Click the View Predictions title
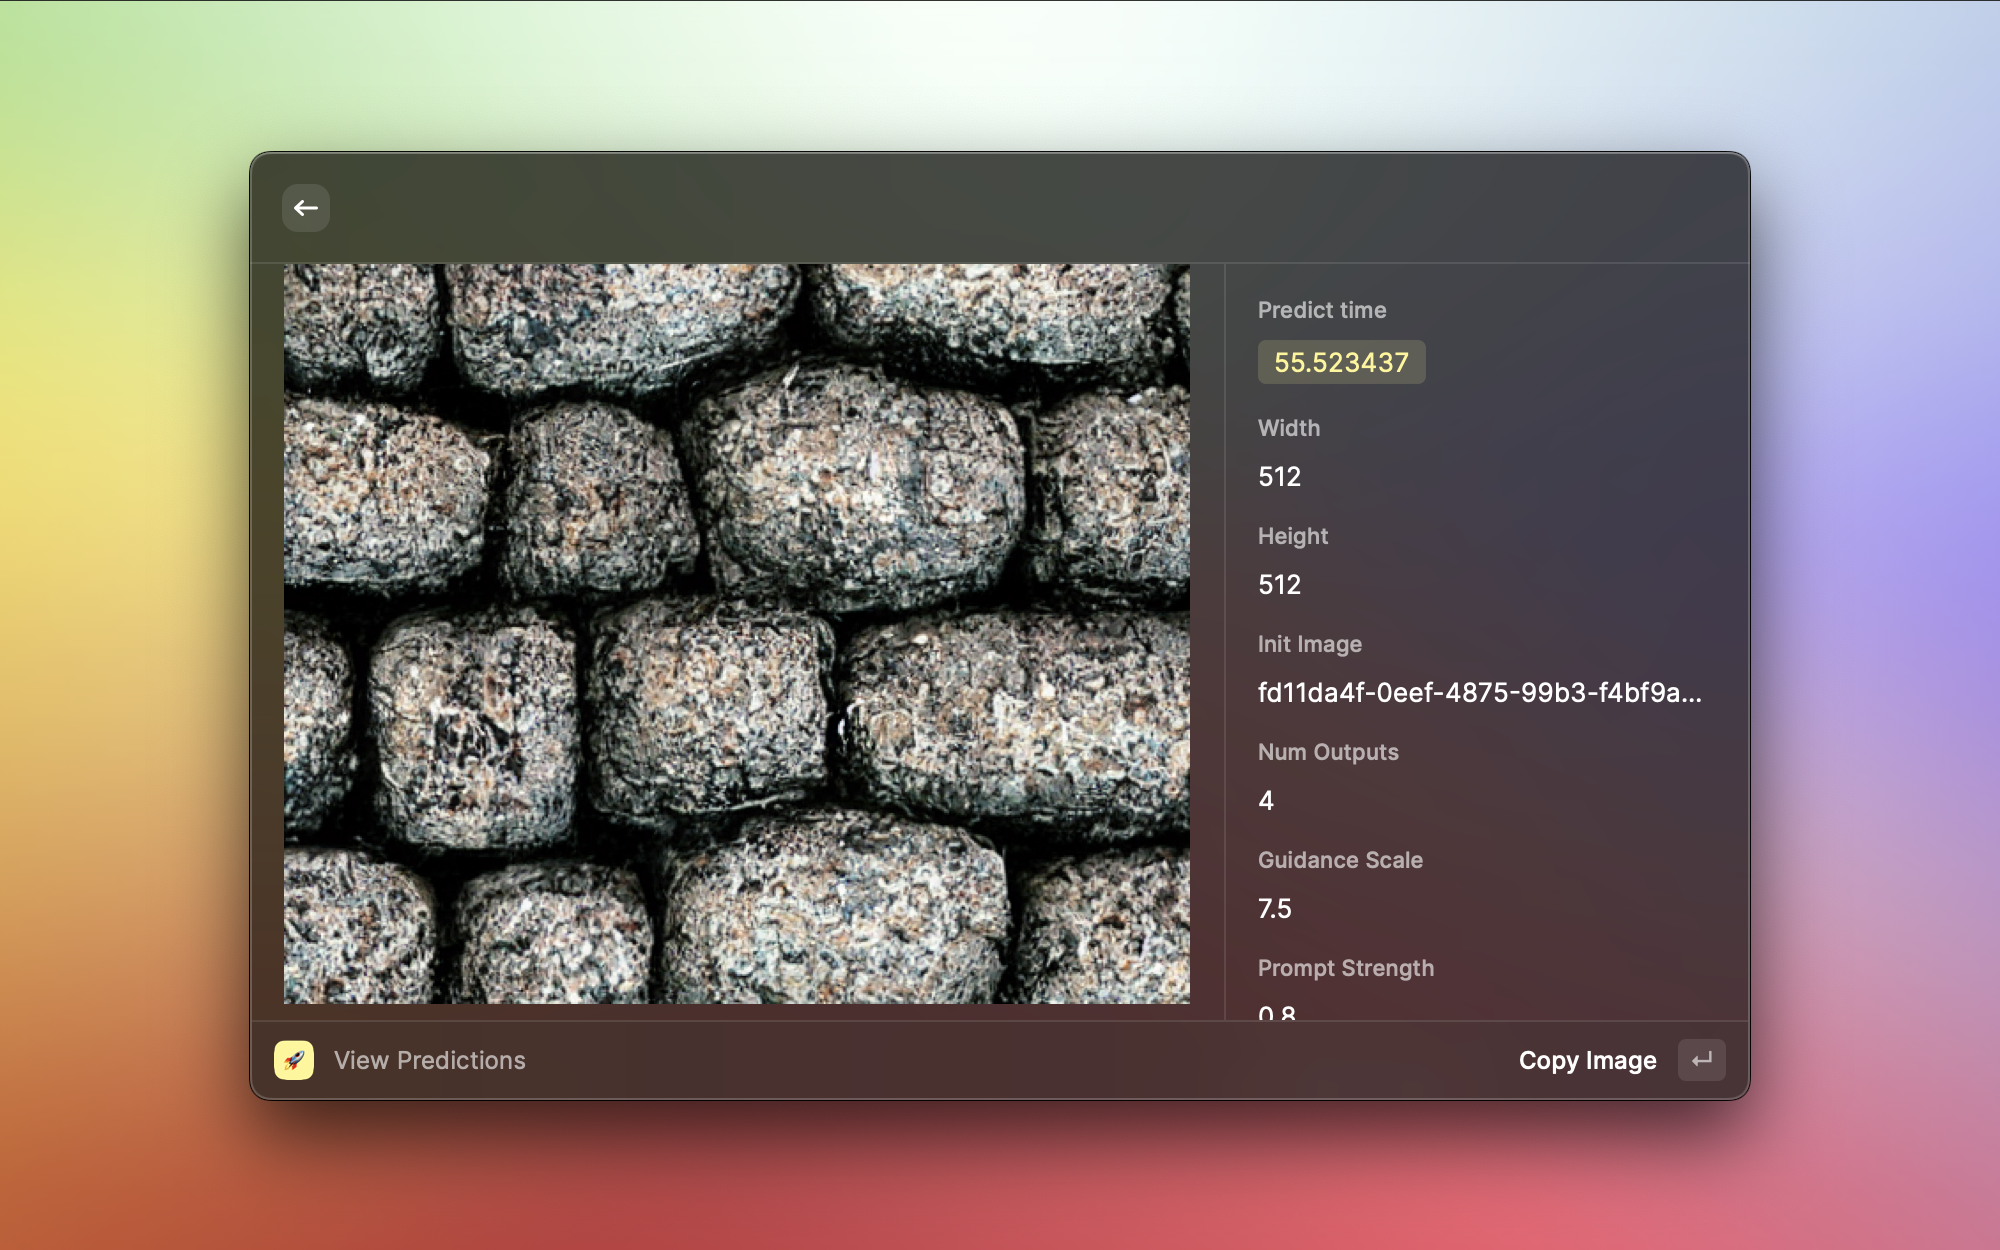The width and height of the screenshot is (2000, 1250). (429, 1060)
